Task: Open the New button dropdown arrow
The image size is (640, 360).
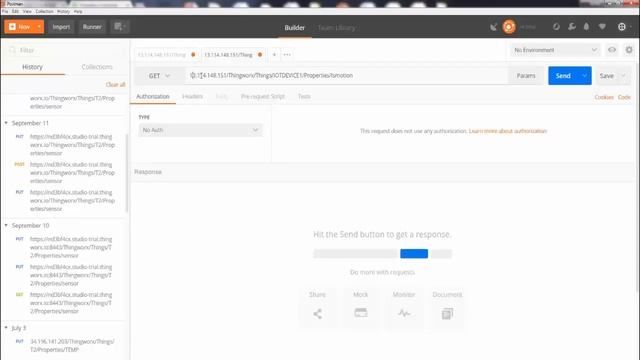Action: pos(39,27)
